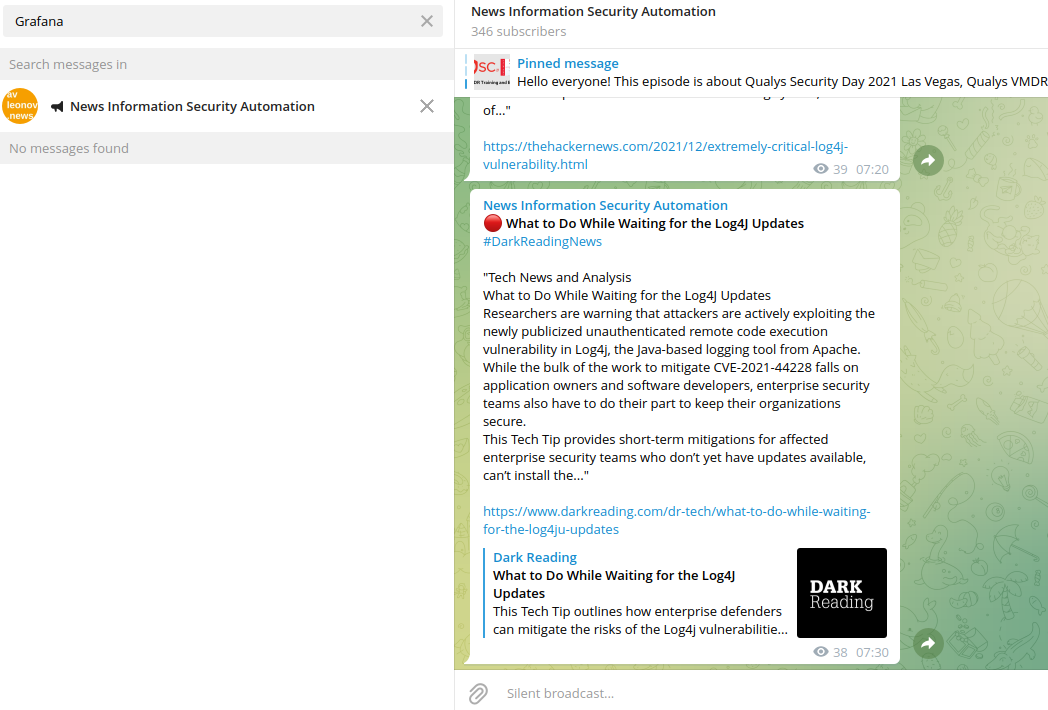
Task: Forward the hackernews post using share arrow
Action: [928, 160]
